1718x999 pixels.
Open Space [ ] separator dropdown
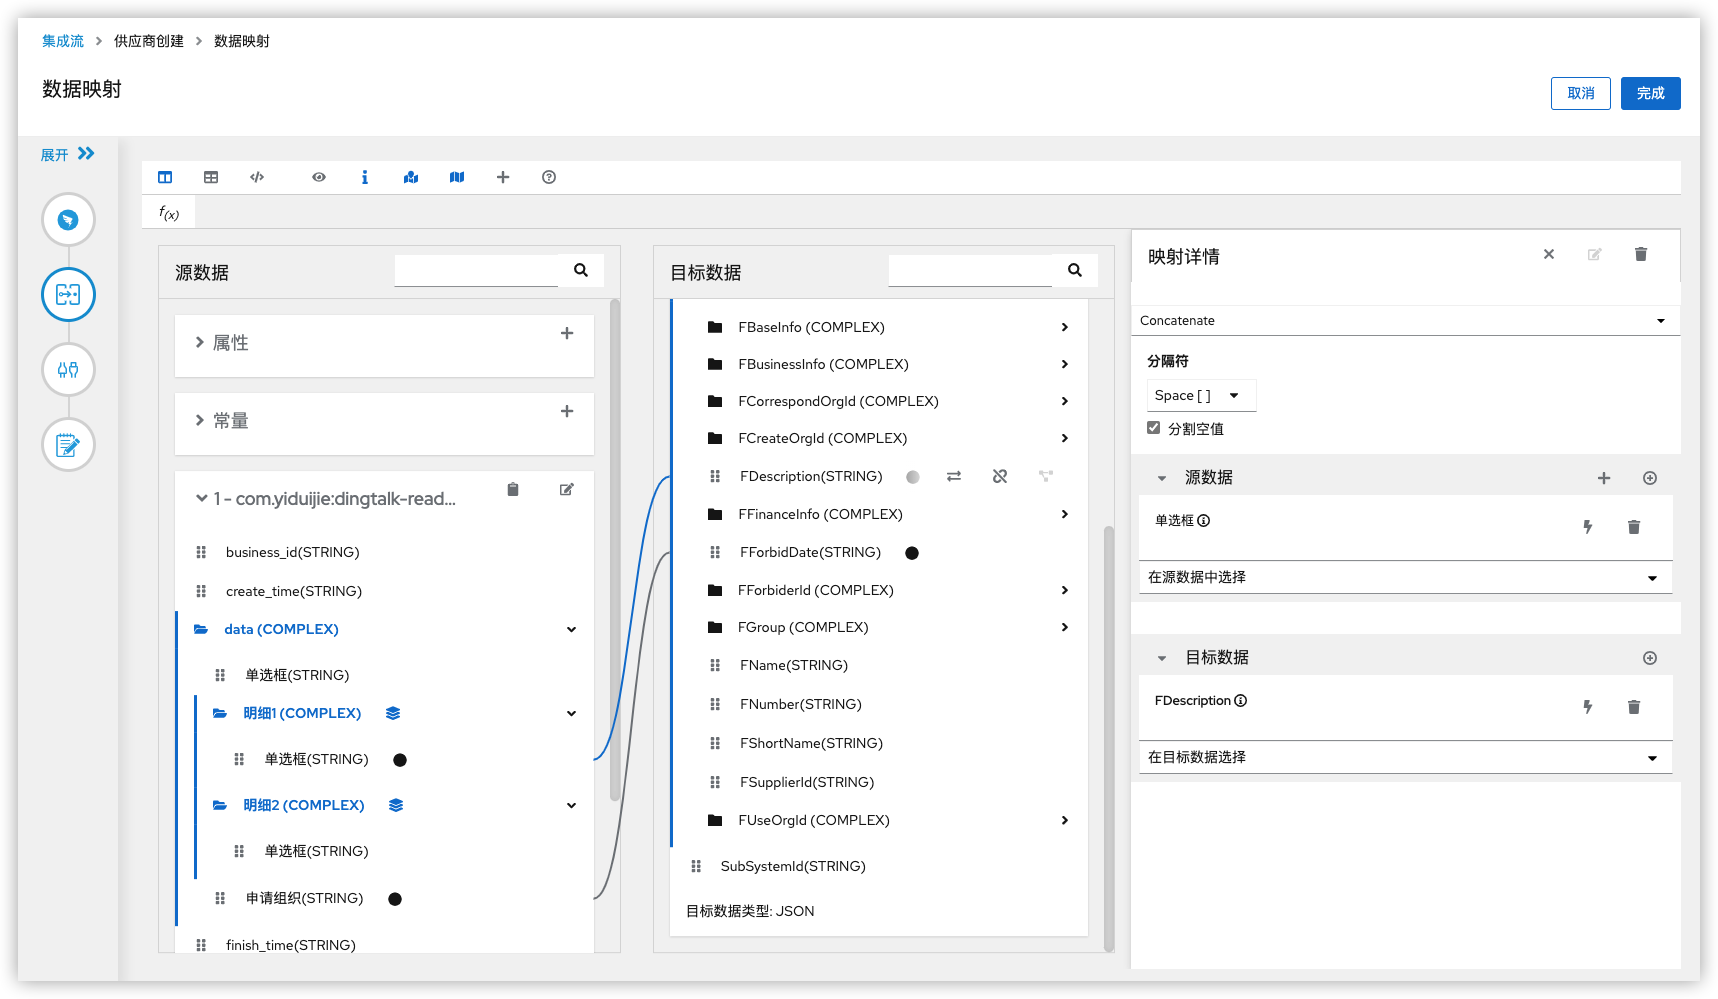click(1201, 396)
